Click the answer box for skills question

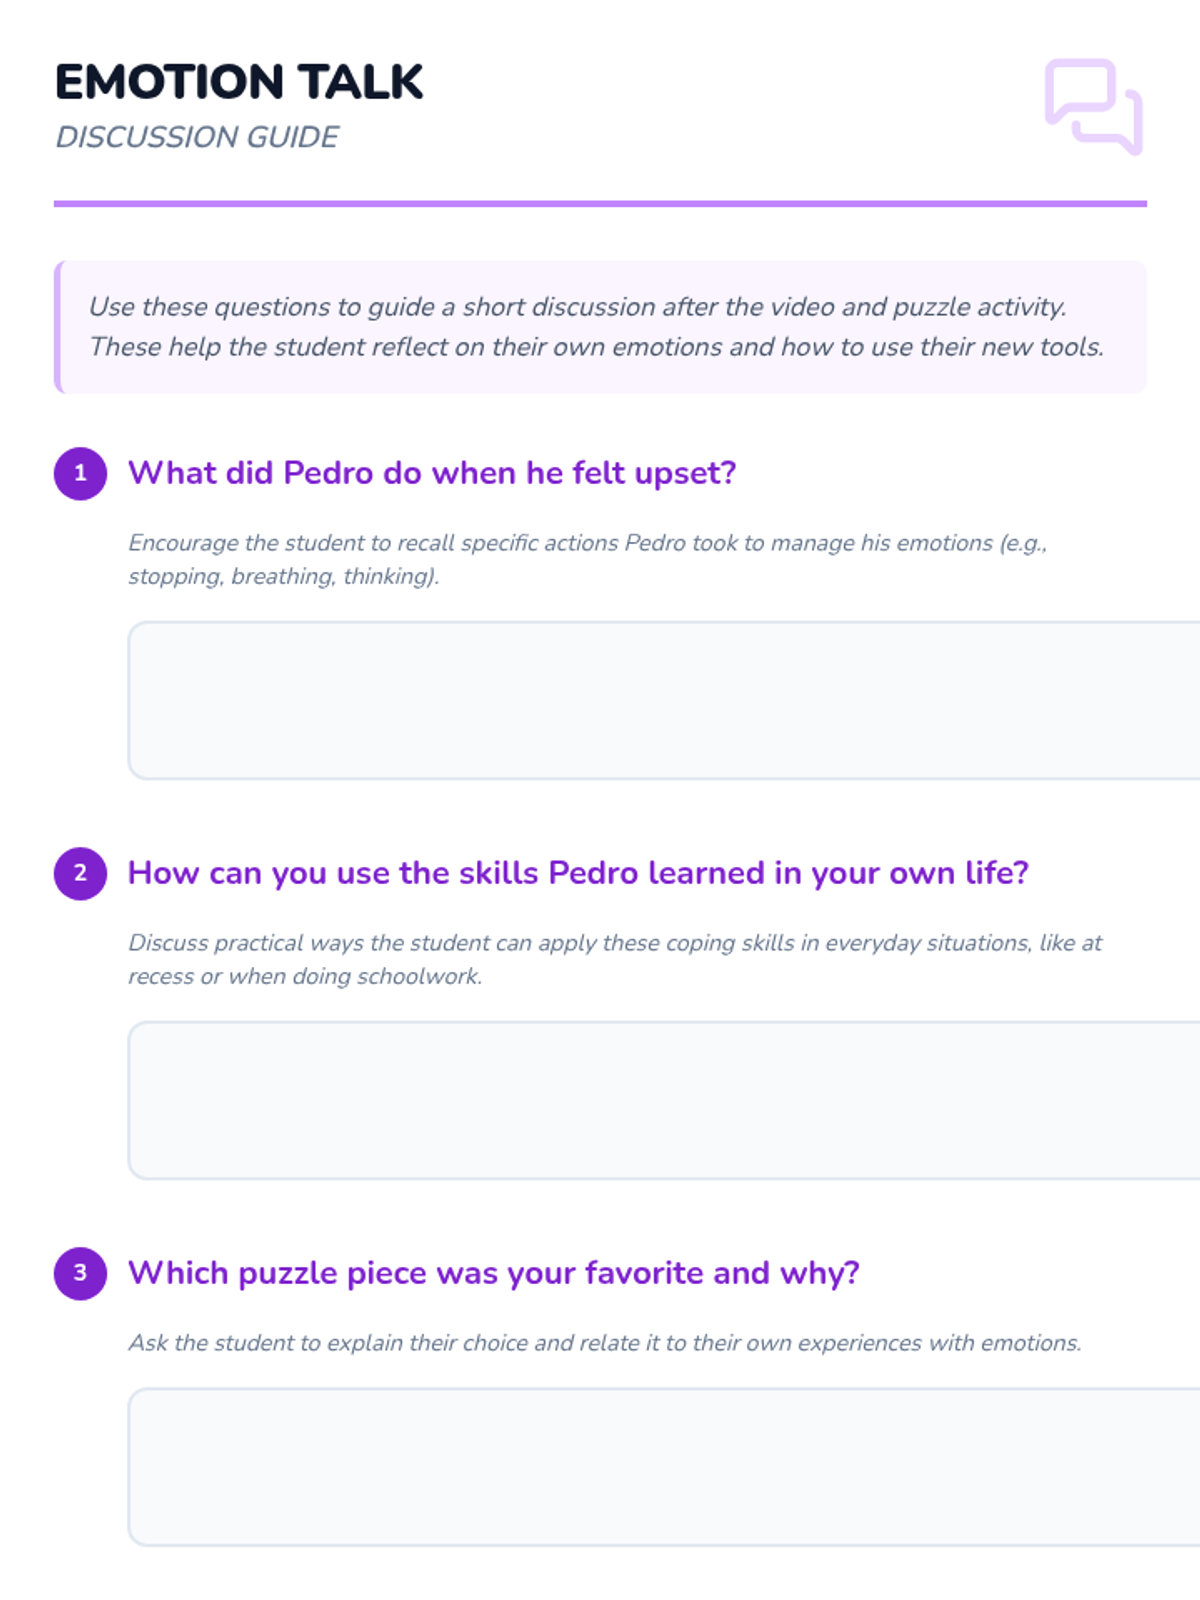[664, 1100]
